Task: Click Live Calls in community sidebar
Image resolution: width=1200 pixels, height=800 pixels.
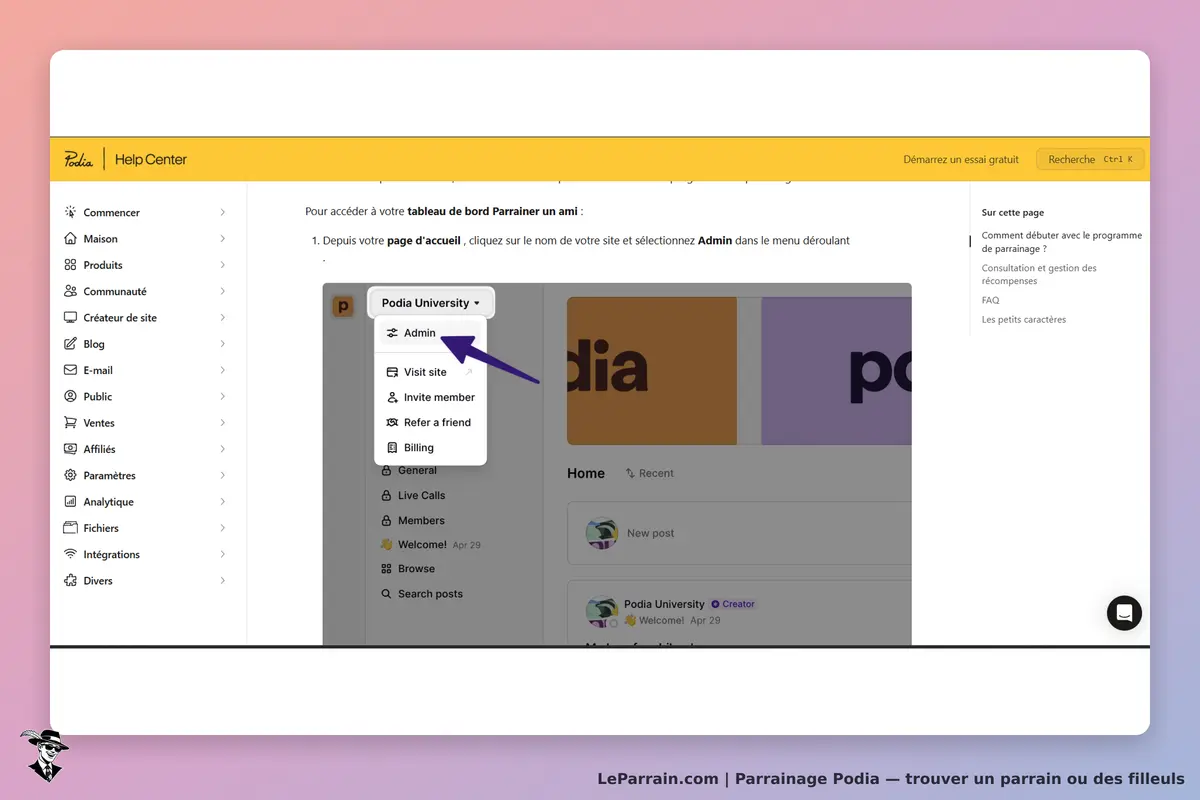Action: (413, 495)
